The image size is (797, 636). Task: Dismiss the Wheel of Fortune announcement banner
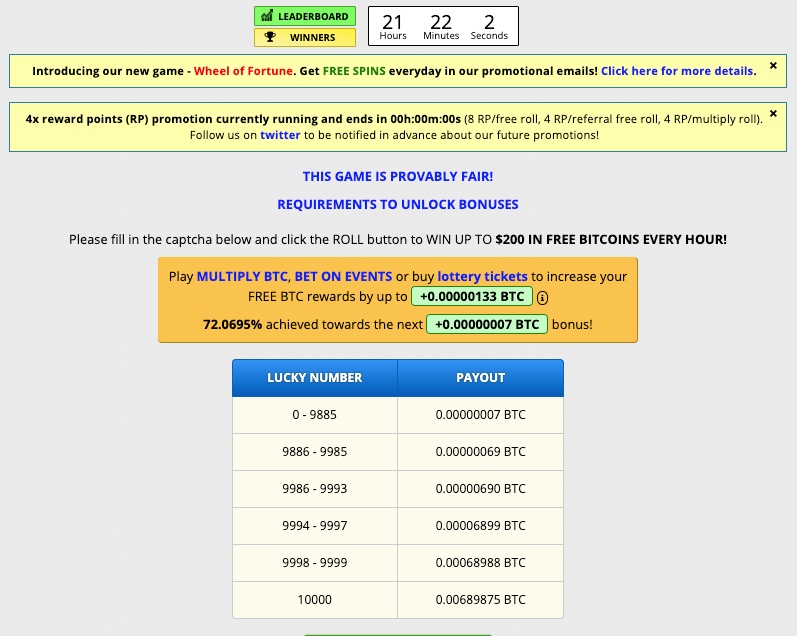pyautogui.click(x=773, y=66)
